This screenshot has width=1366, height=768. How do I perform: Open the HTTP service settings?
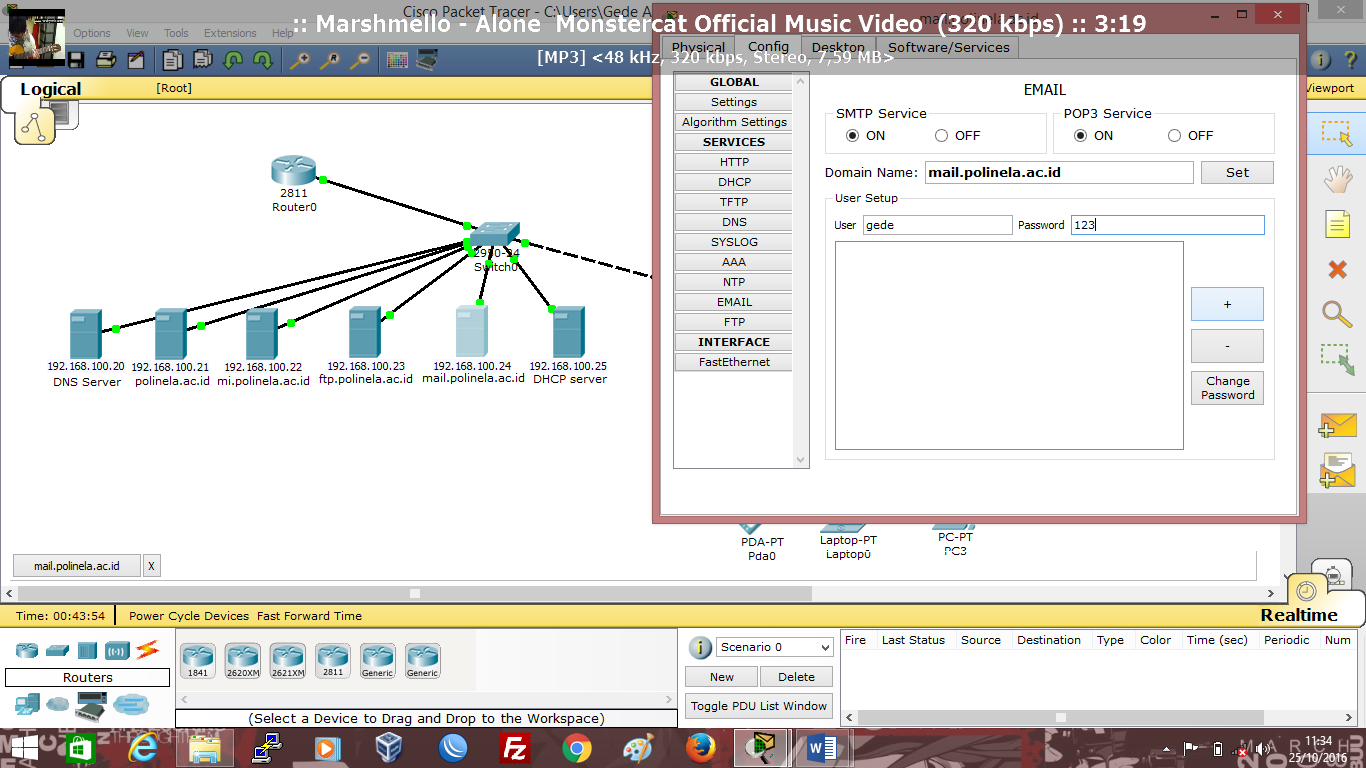coord(734,162)
